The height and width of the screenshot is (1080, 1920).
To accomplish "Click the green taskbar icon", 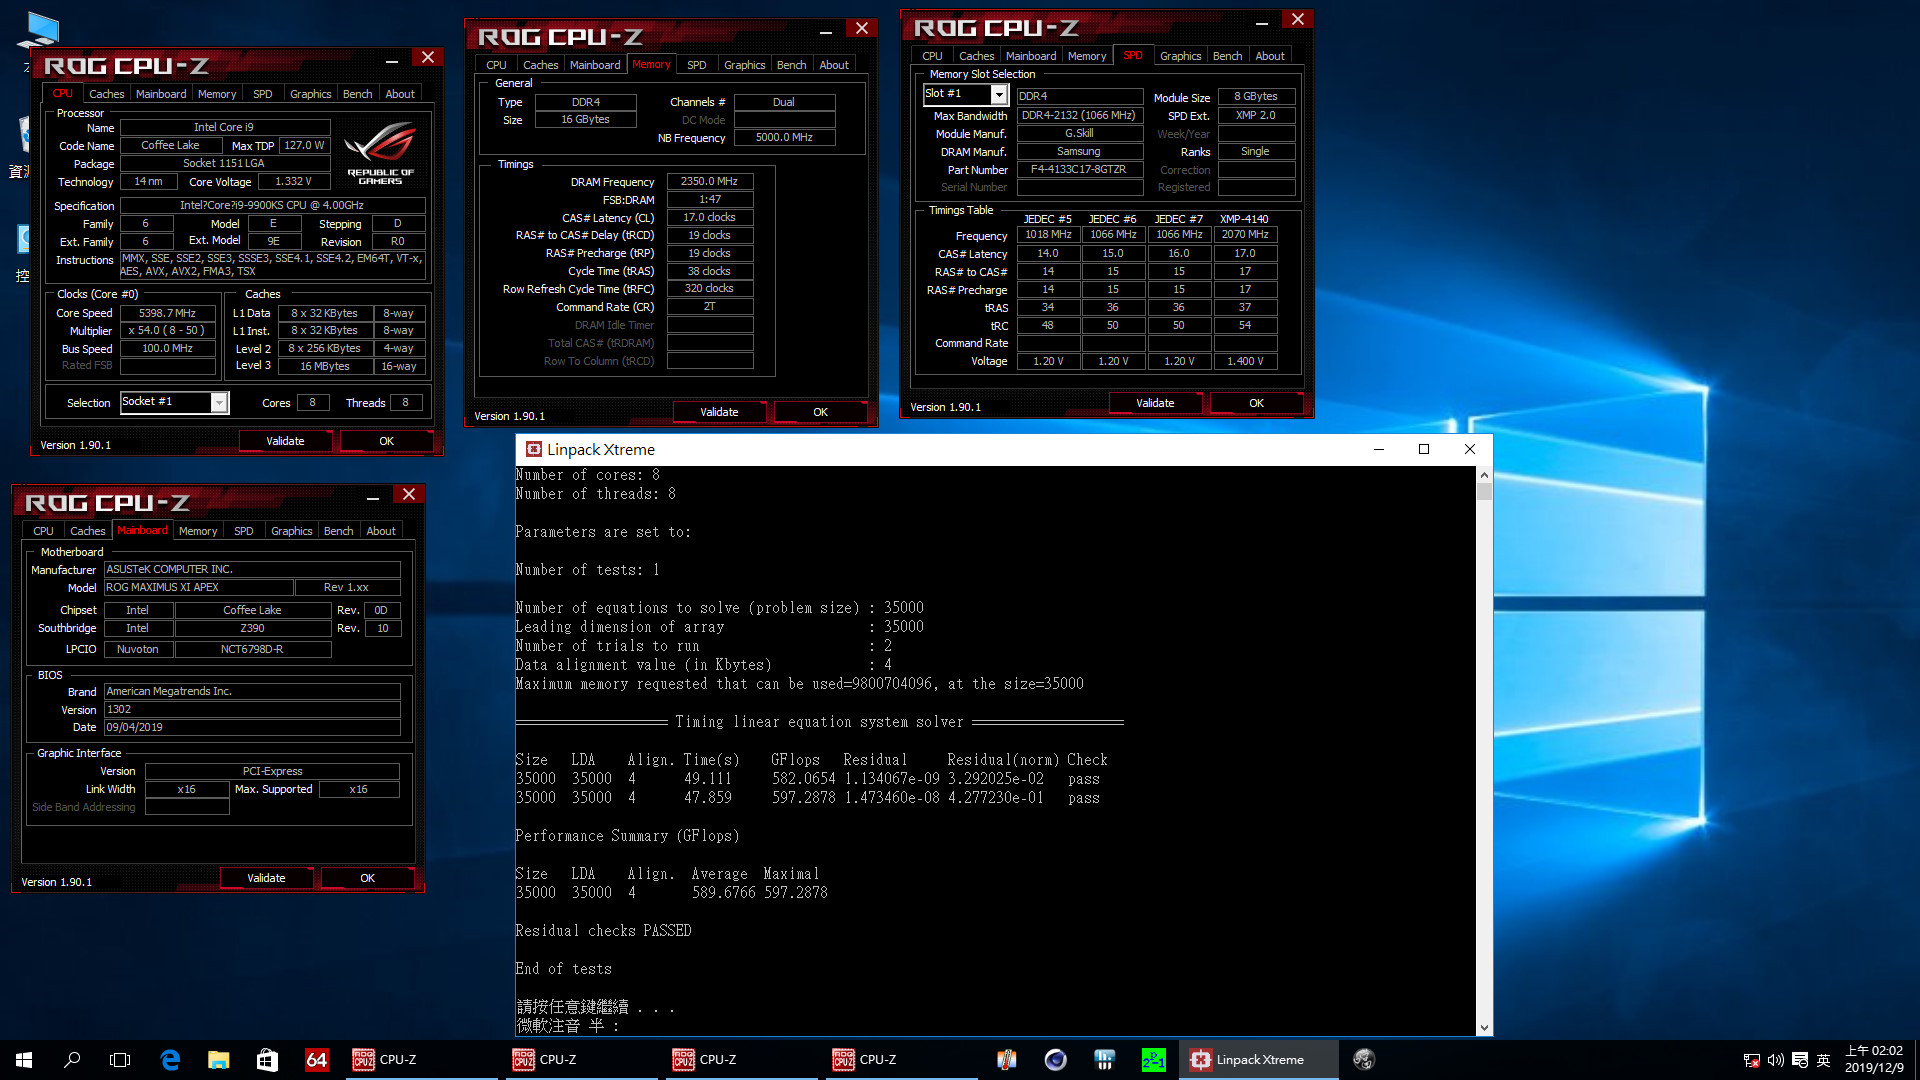I will 1153,1059.
